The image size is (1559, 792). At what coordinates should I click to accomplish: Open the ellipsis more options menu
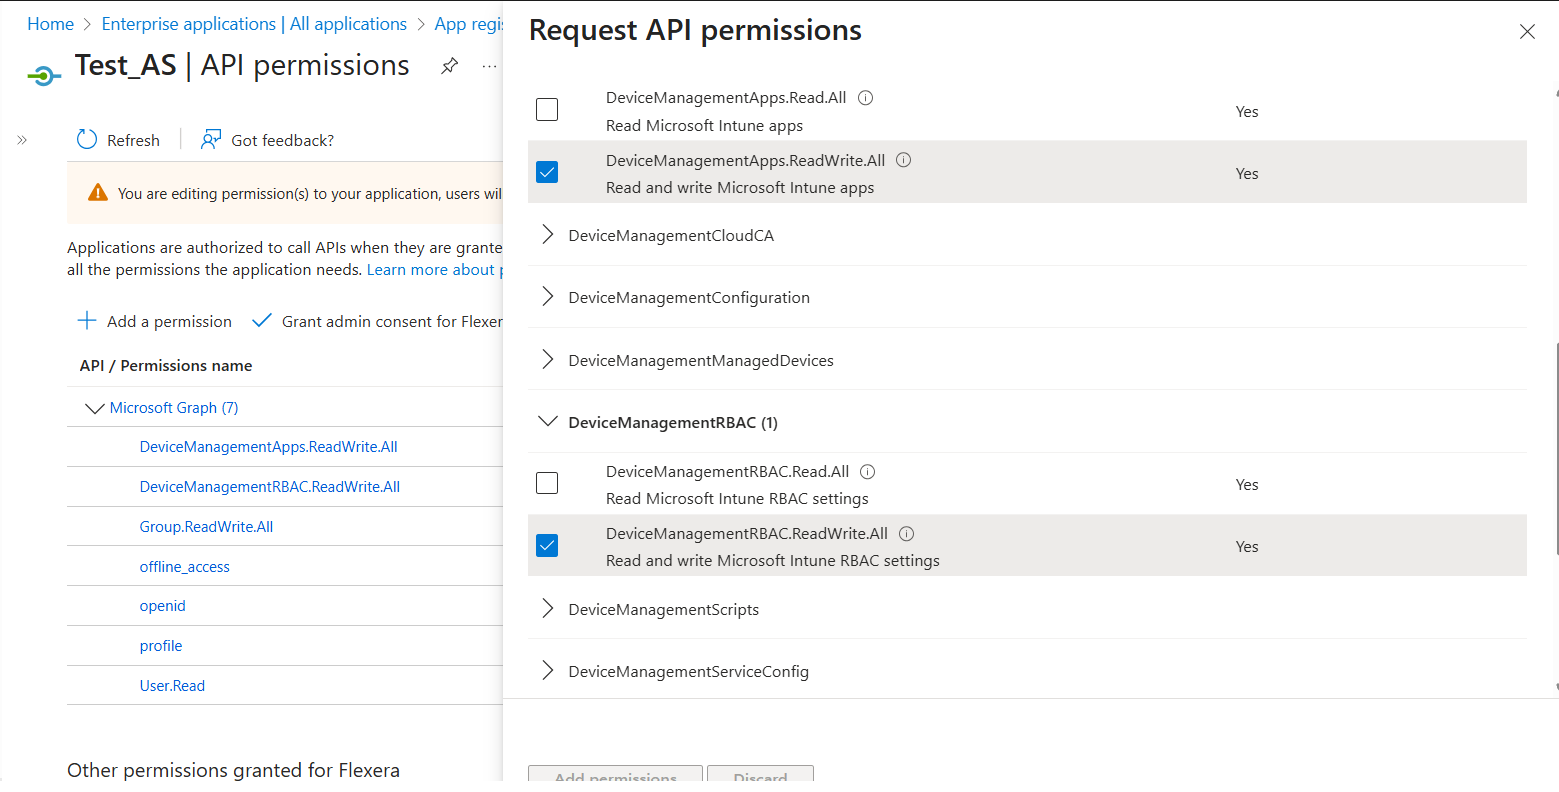click(489, 66)
